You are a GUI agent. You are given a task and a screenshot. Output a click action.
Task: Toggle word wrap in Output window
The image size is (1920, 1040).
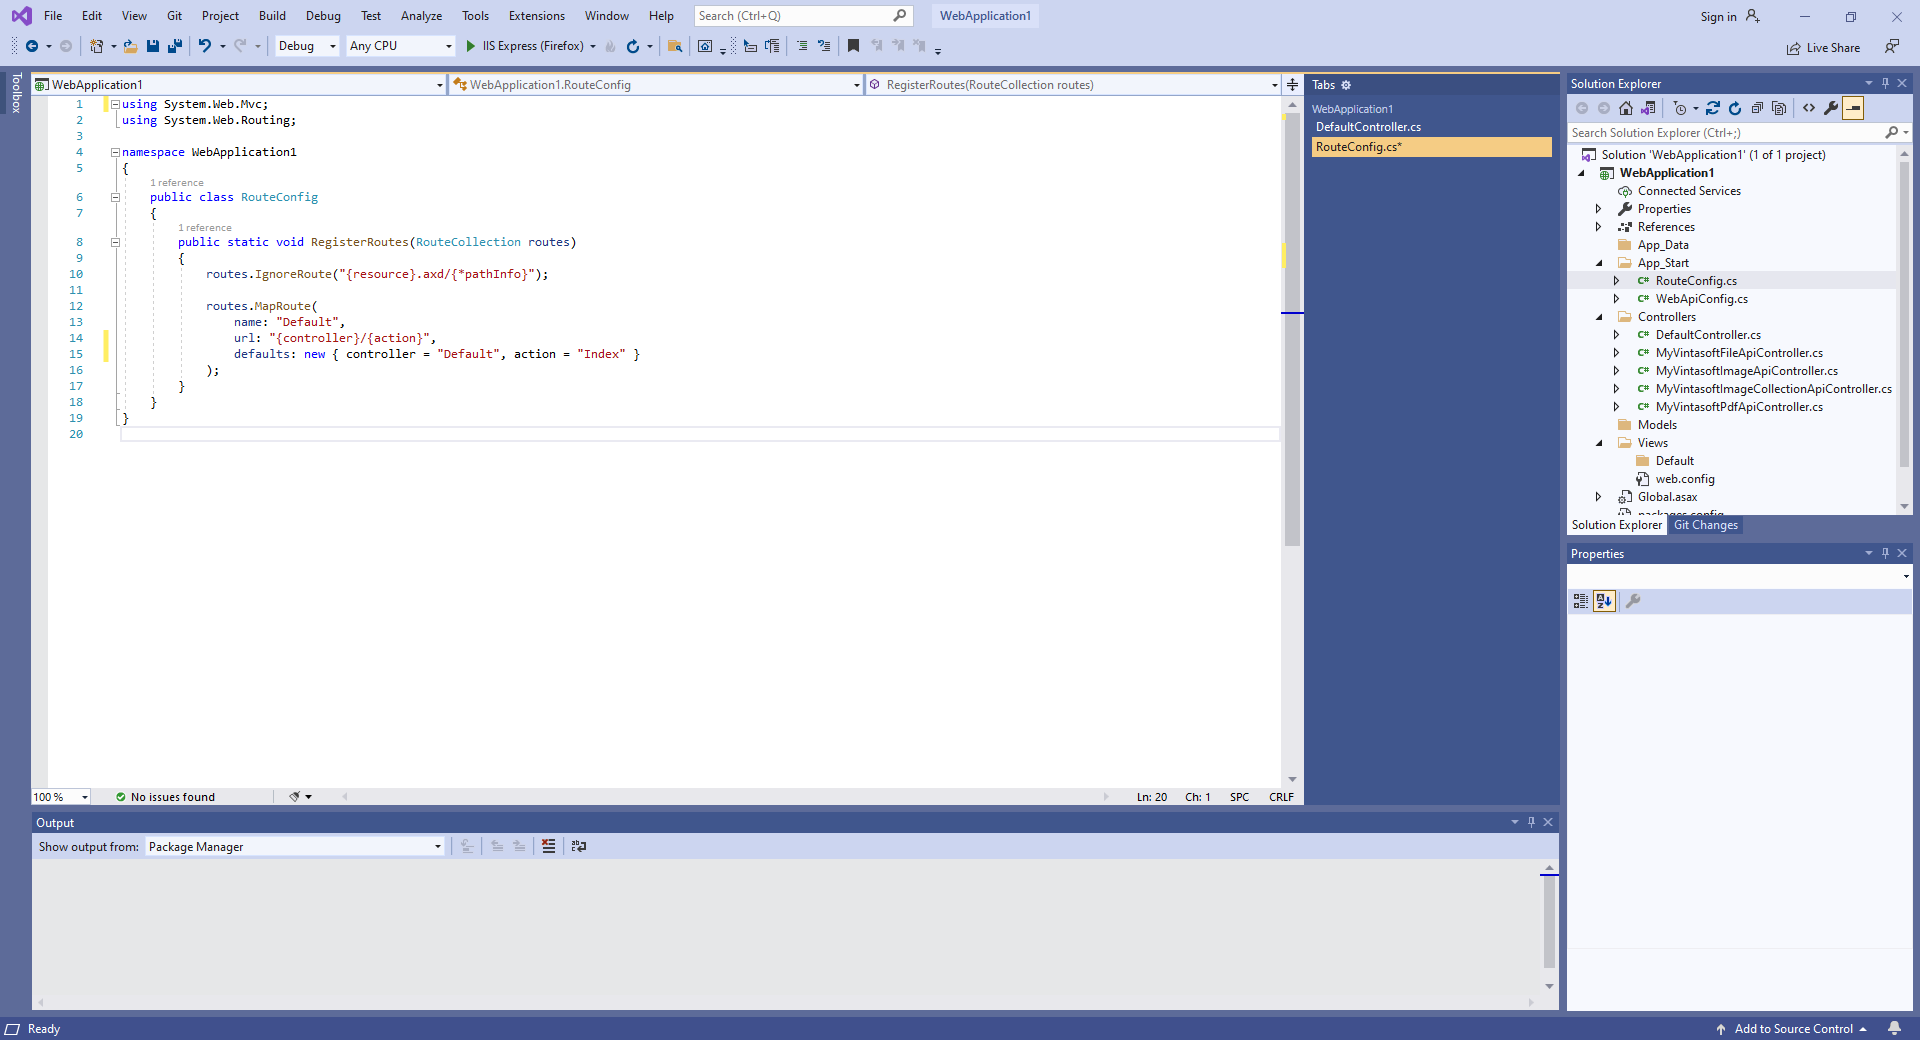click(x=578, y=846)
